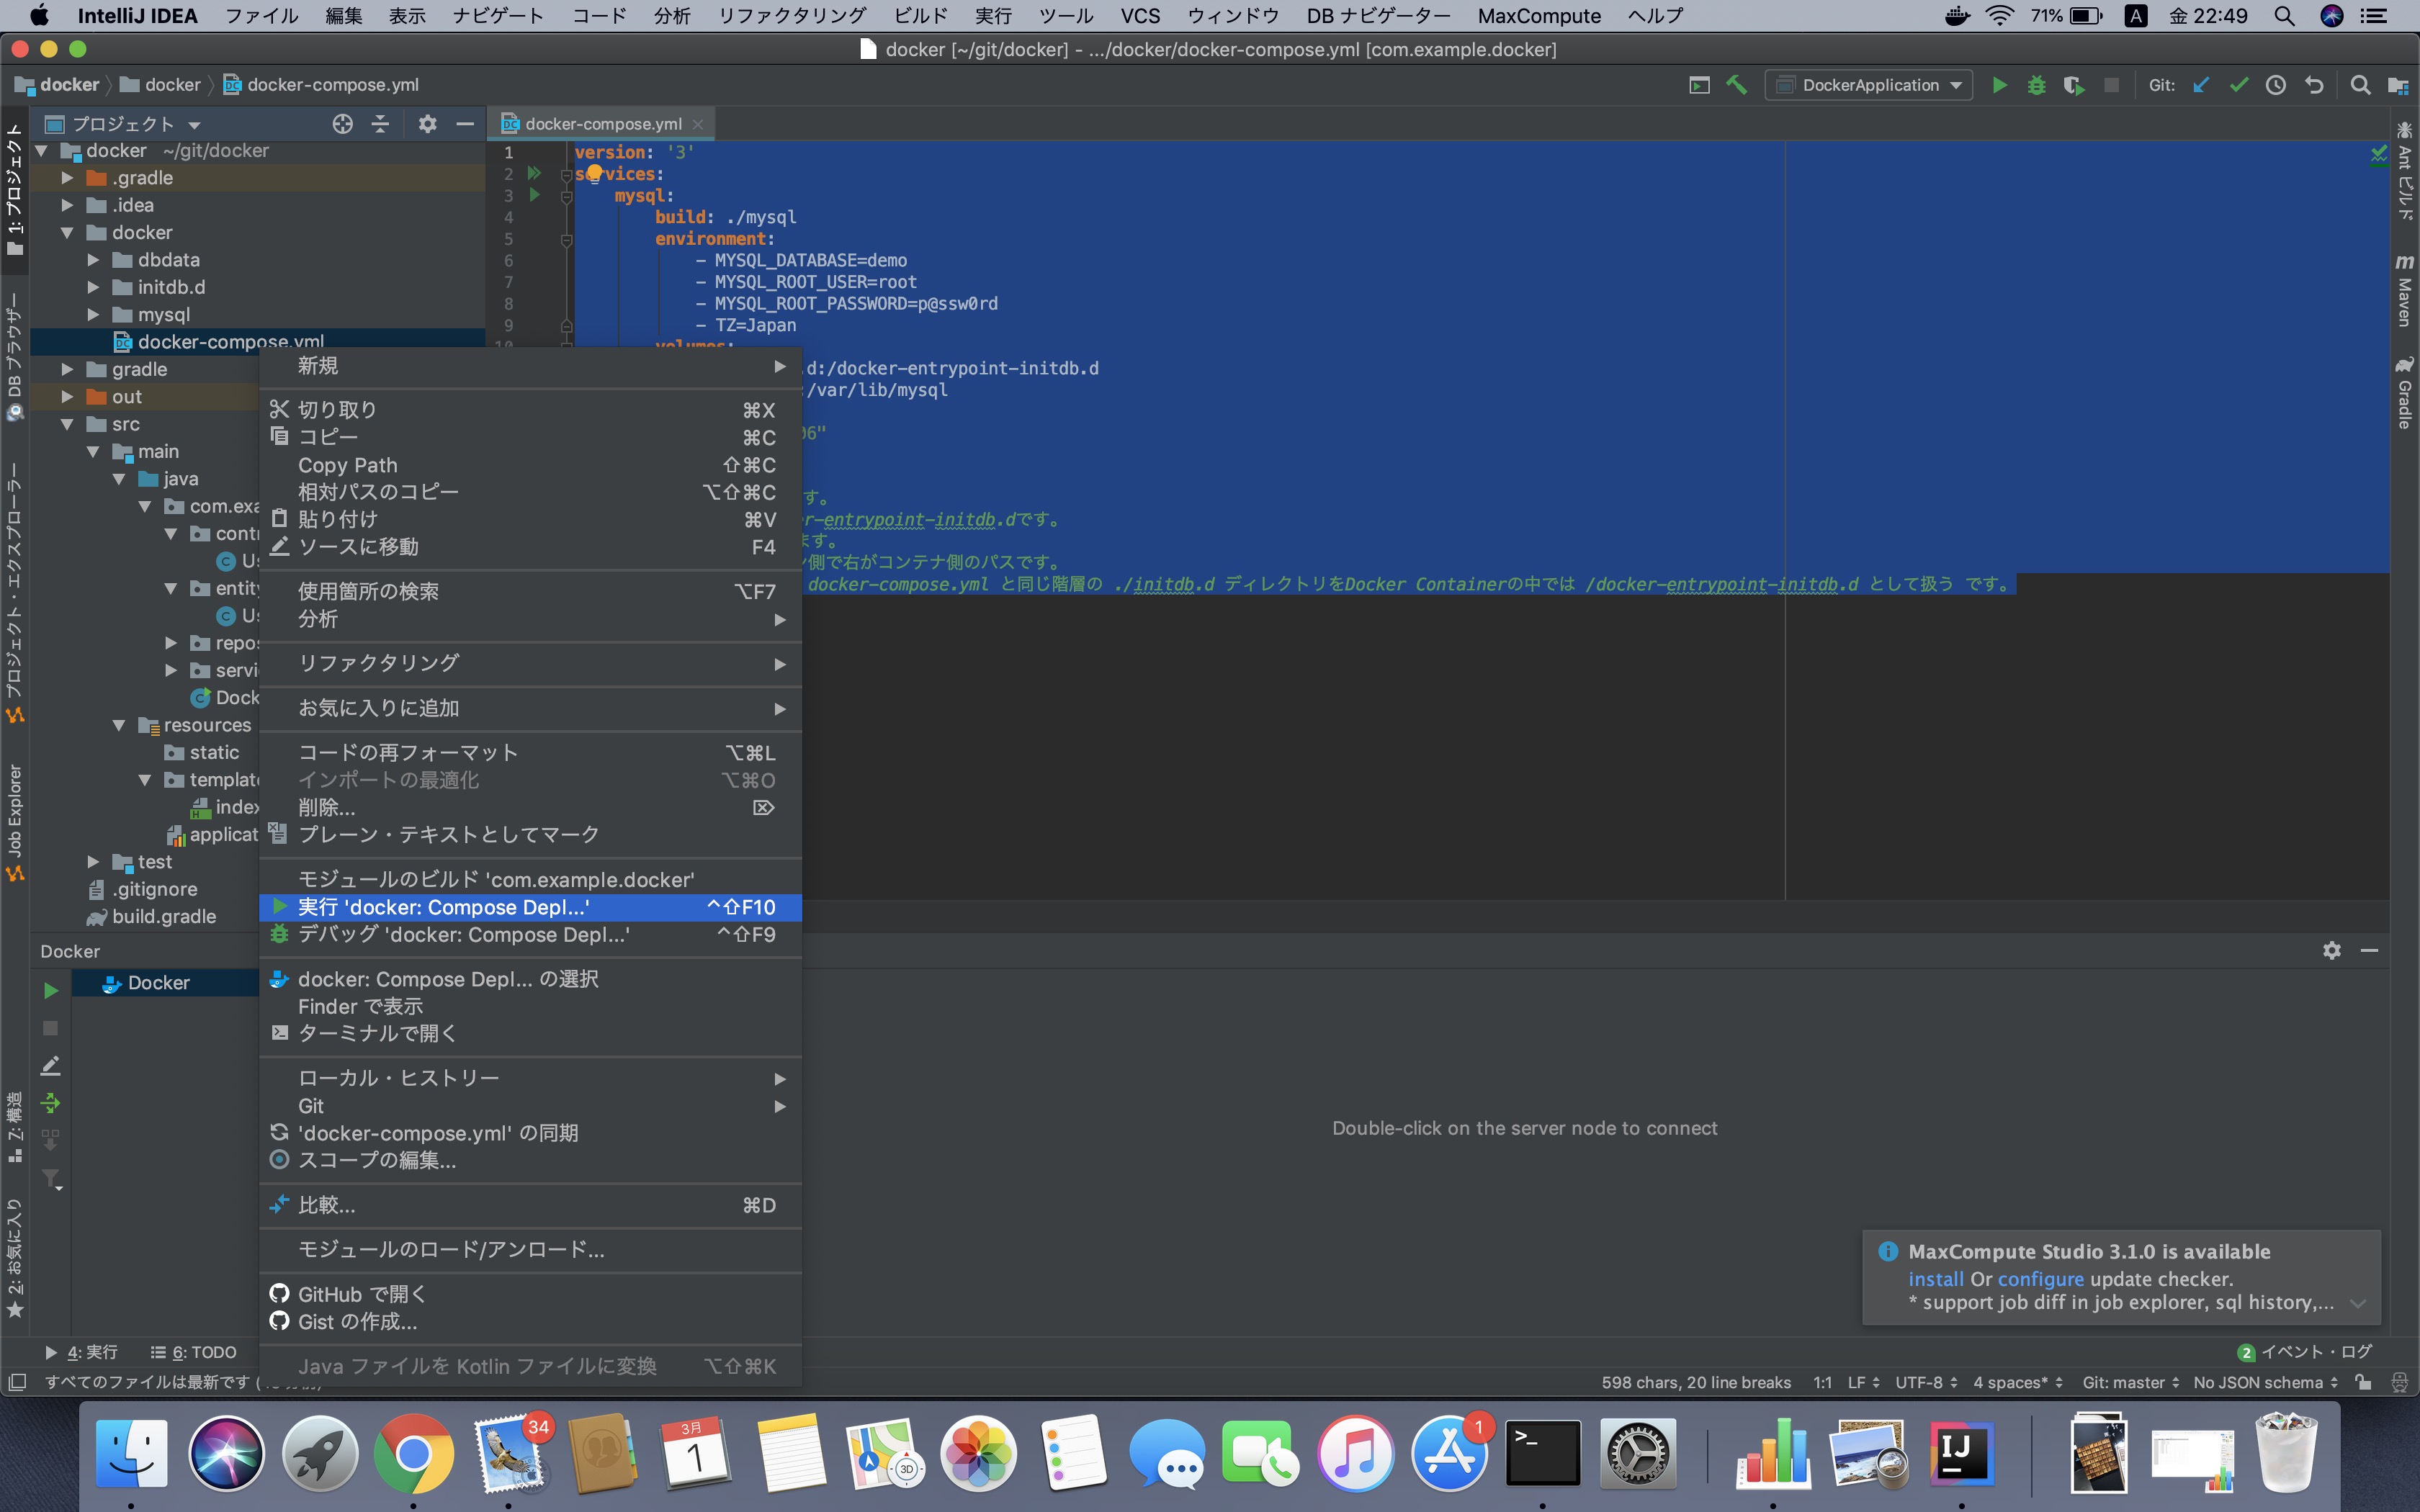Choose ターミナルで開く from context menu
The width and height of the screenshot is (2420, 1512).
point(530,1033)
